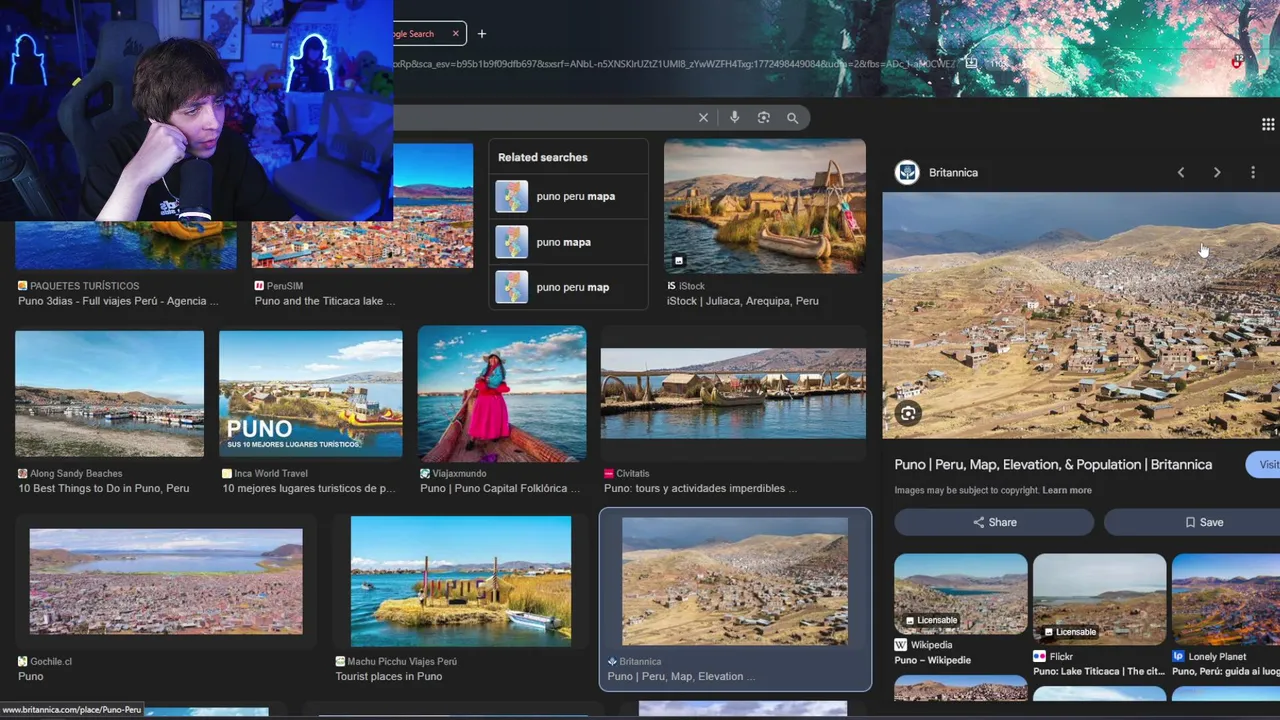Go to previous image in preview panel
1280x720 pixels.
1181,173
